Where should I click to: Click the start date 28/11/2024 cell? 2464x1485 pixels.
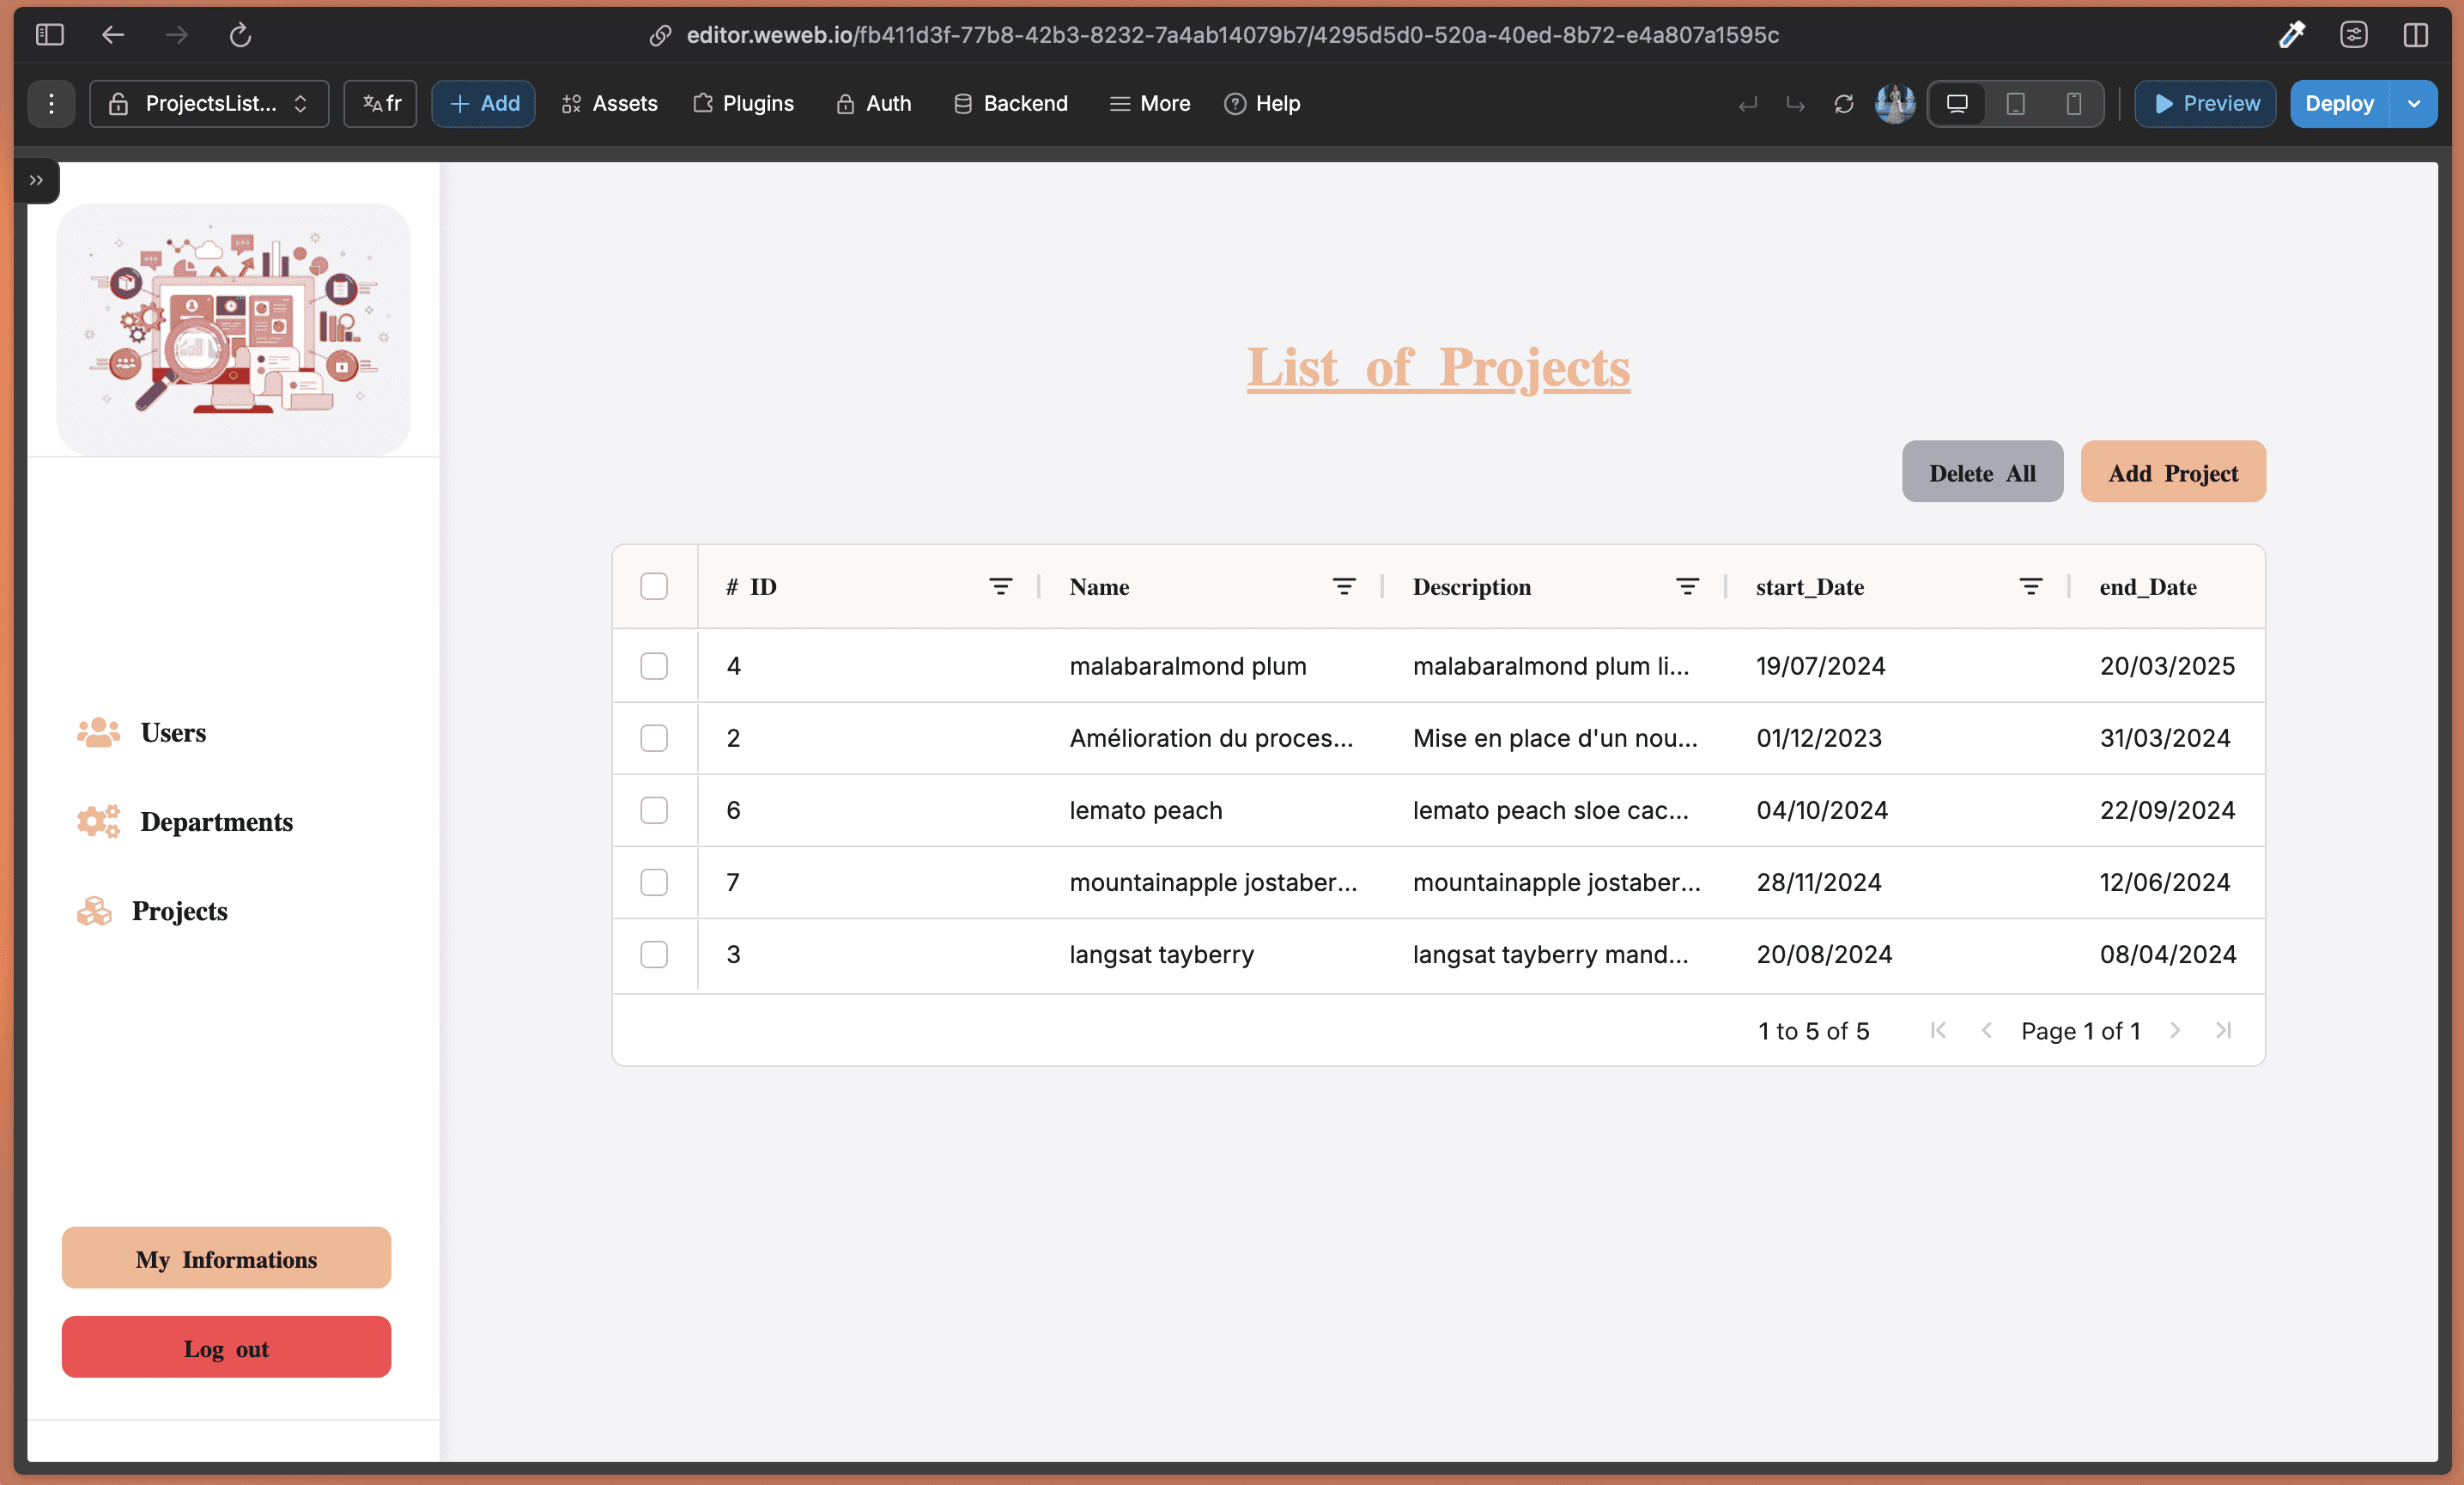pos(1819,882)
